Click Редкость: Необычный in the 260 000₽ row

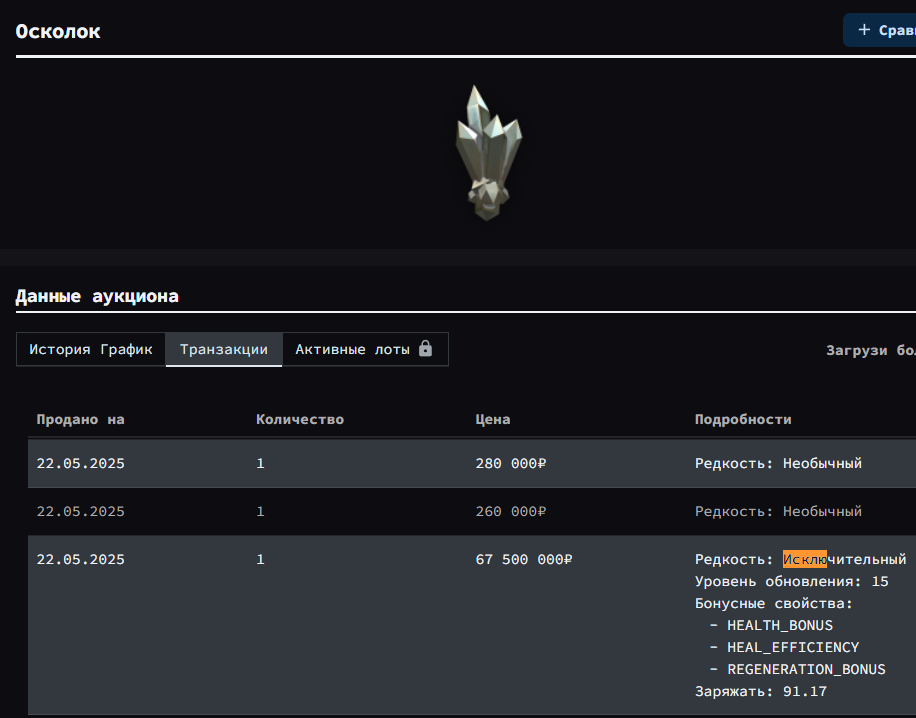tap(778, 511)
